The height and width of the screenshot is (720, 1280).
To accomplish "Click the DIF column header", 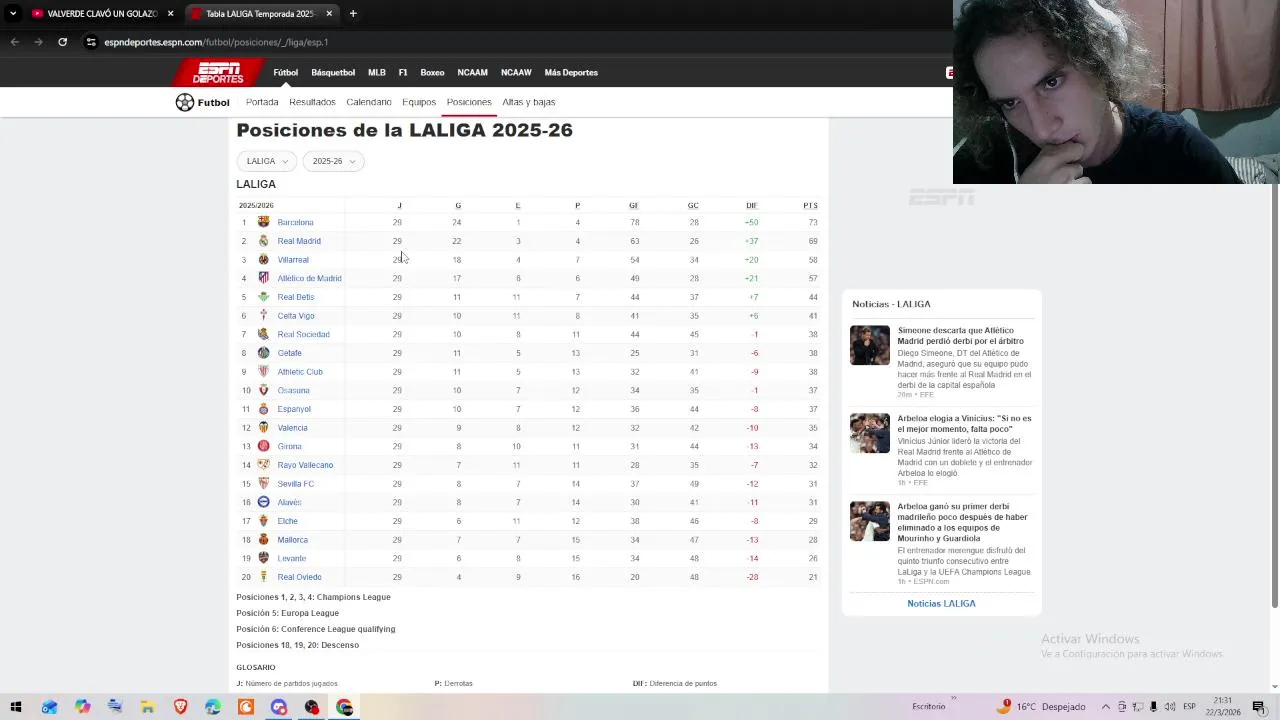I will point(751,206).
